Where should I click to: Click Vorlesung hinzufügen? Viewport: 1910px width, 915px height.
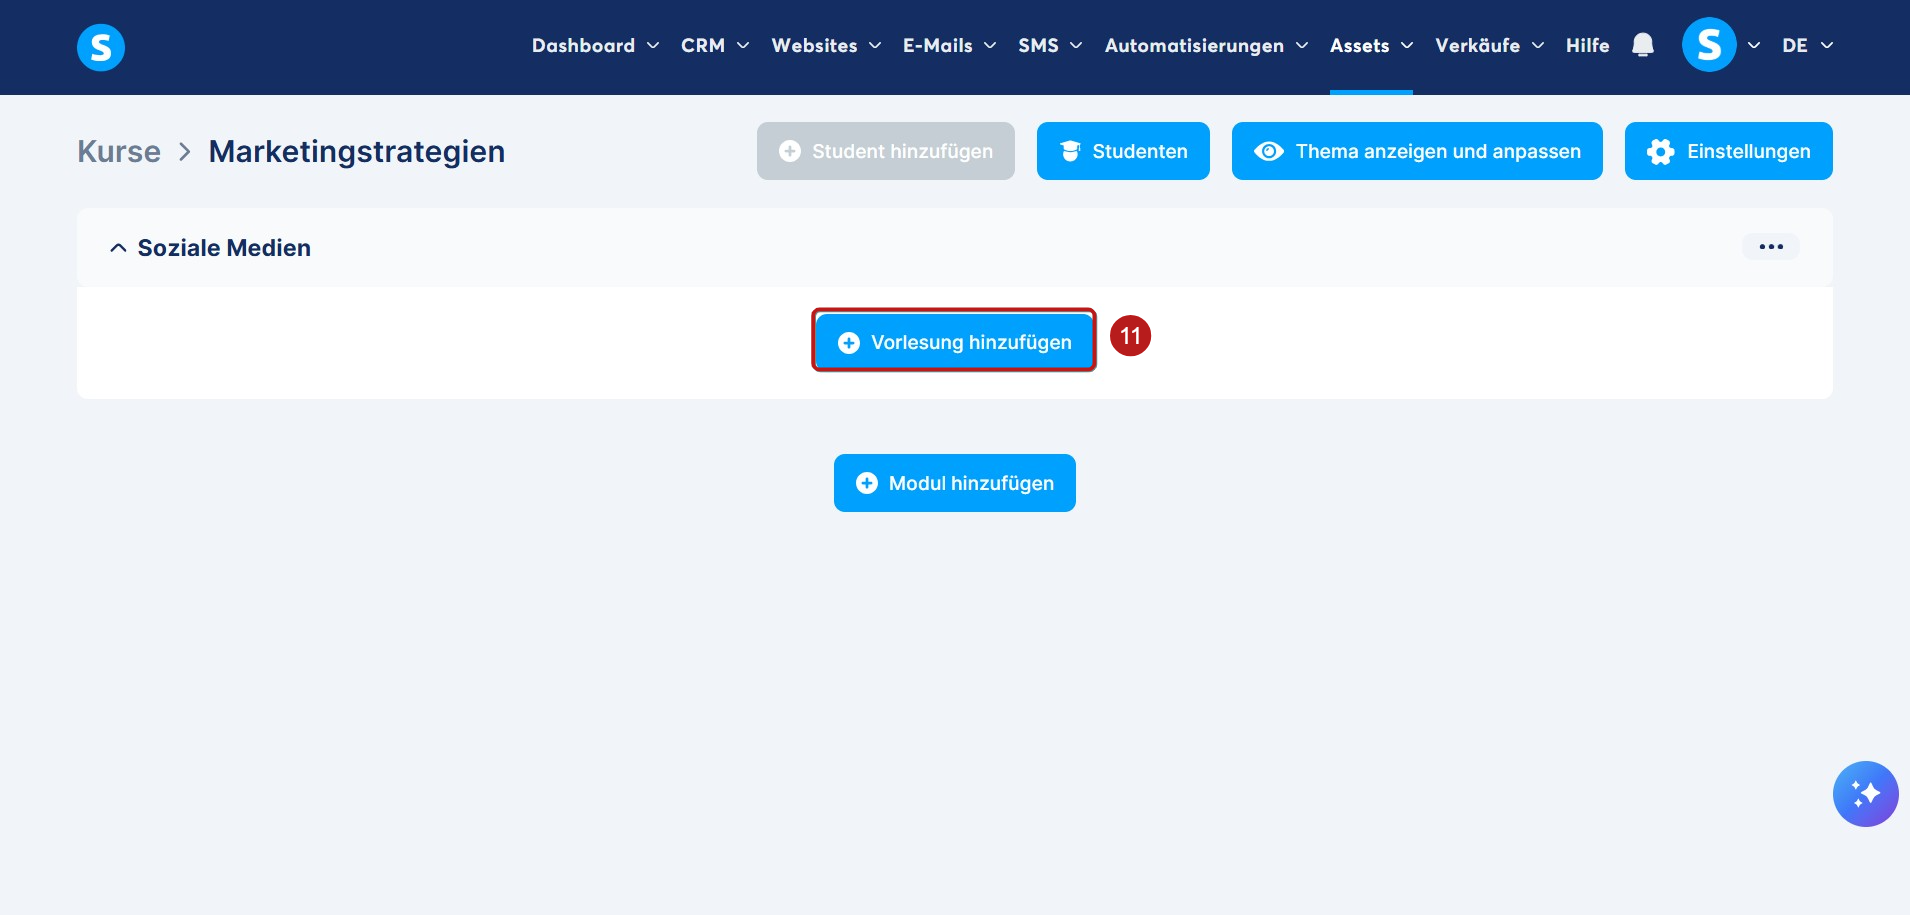tap(954, 342)
